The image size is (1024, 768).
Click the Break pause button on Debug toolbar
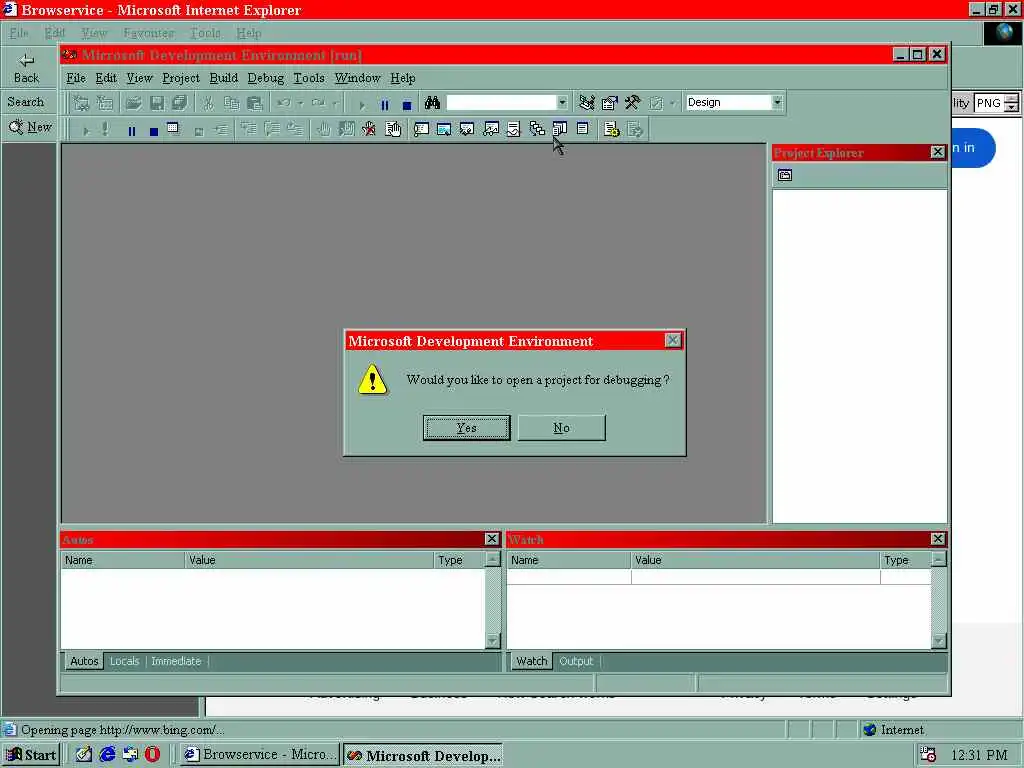tap(132, 131)
